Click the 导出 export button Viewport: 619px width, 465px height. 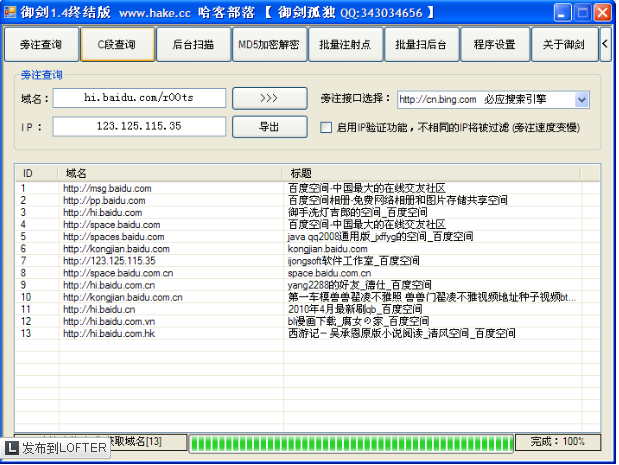(x=269, y=127)
